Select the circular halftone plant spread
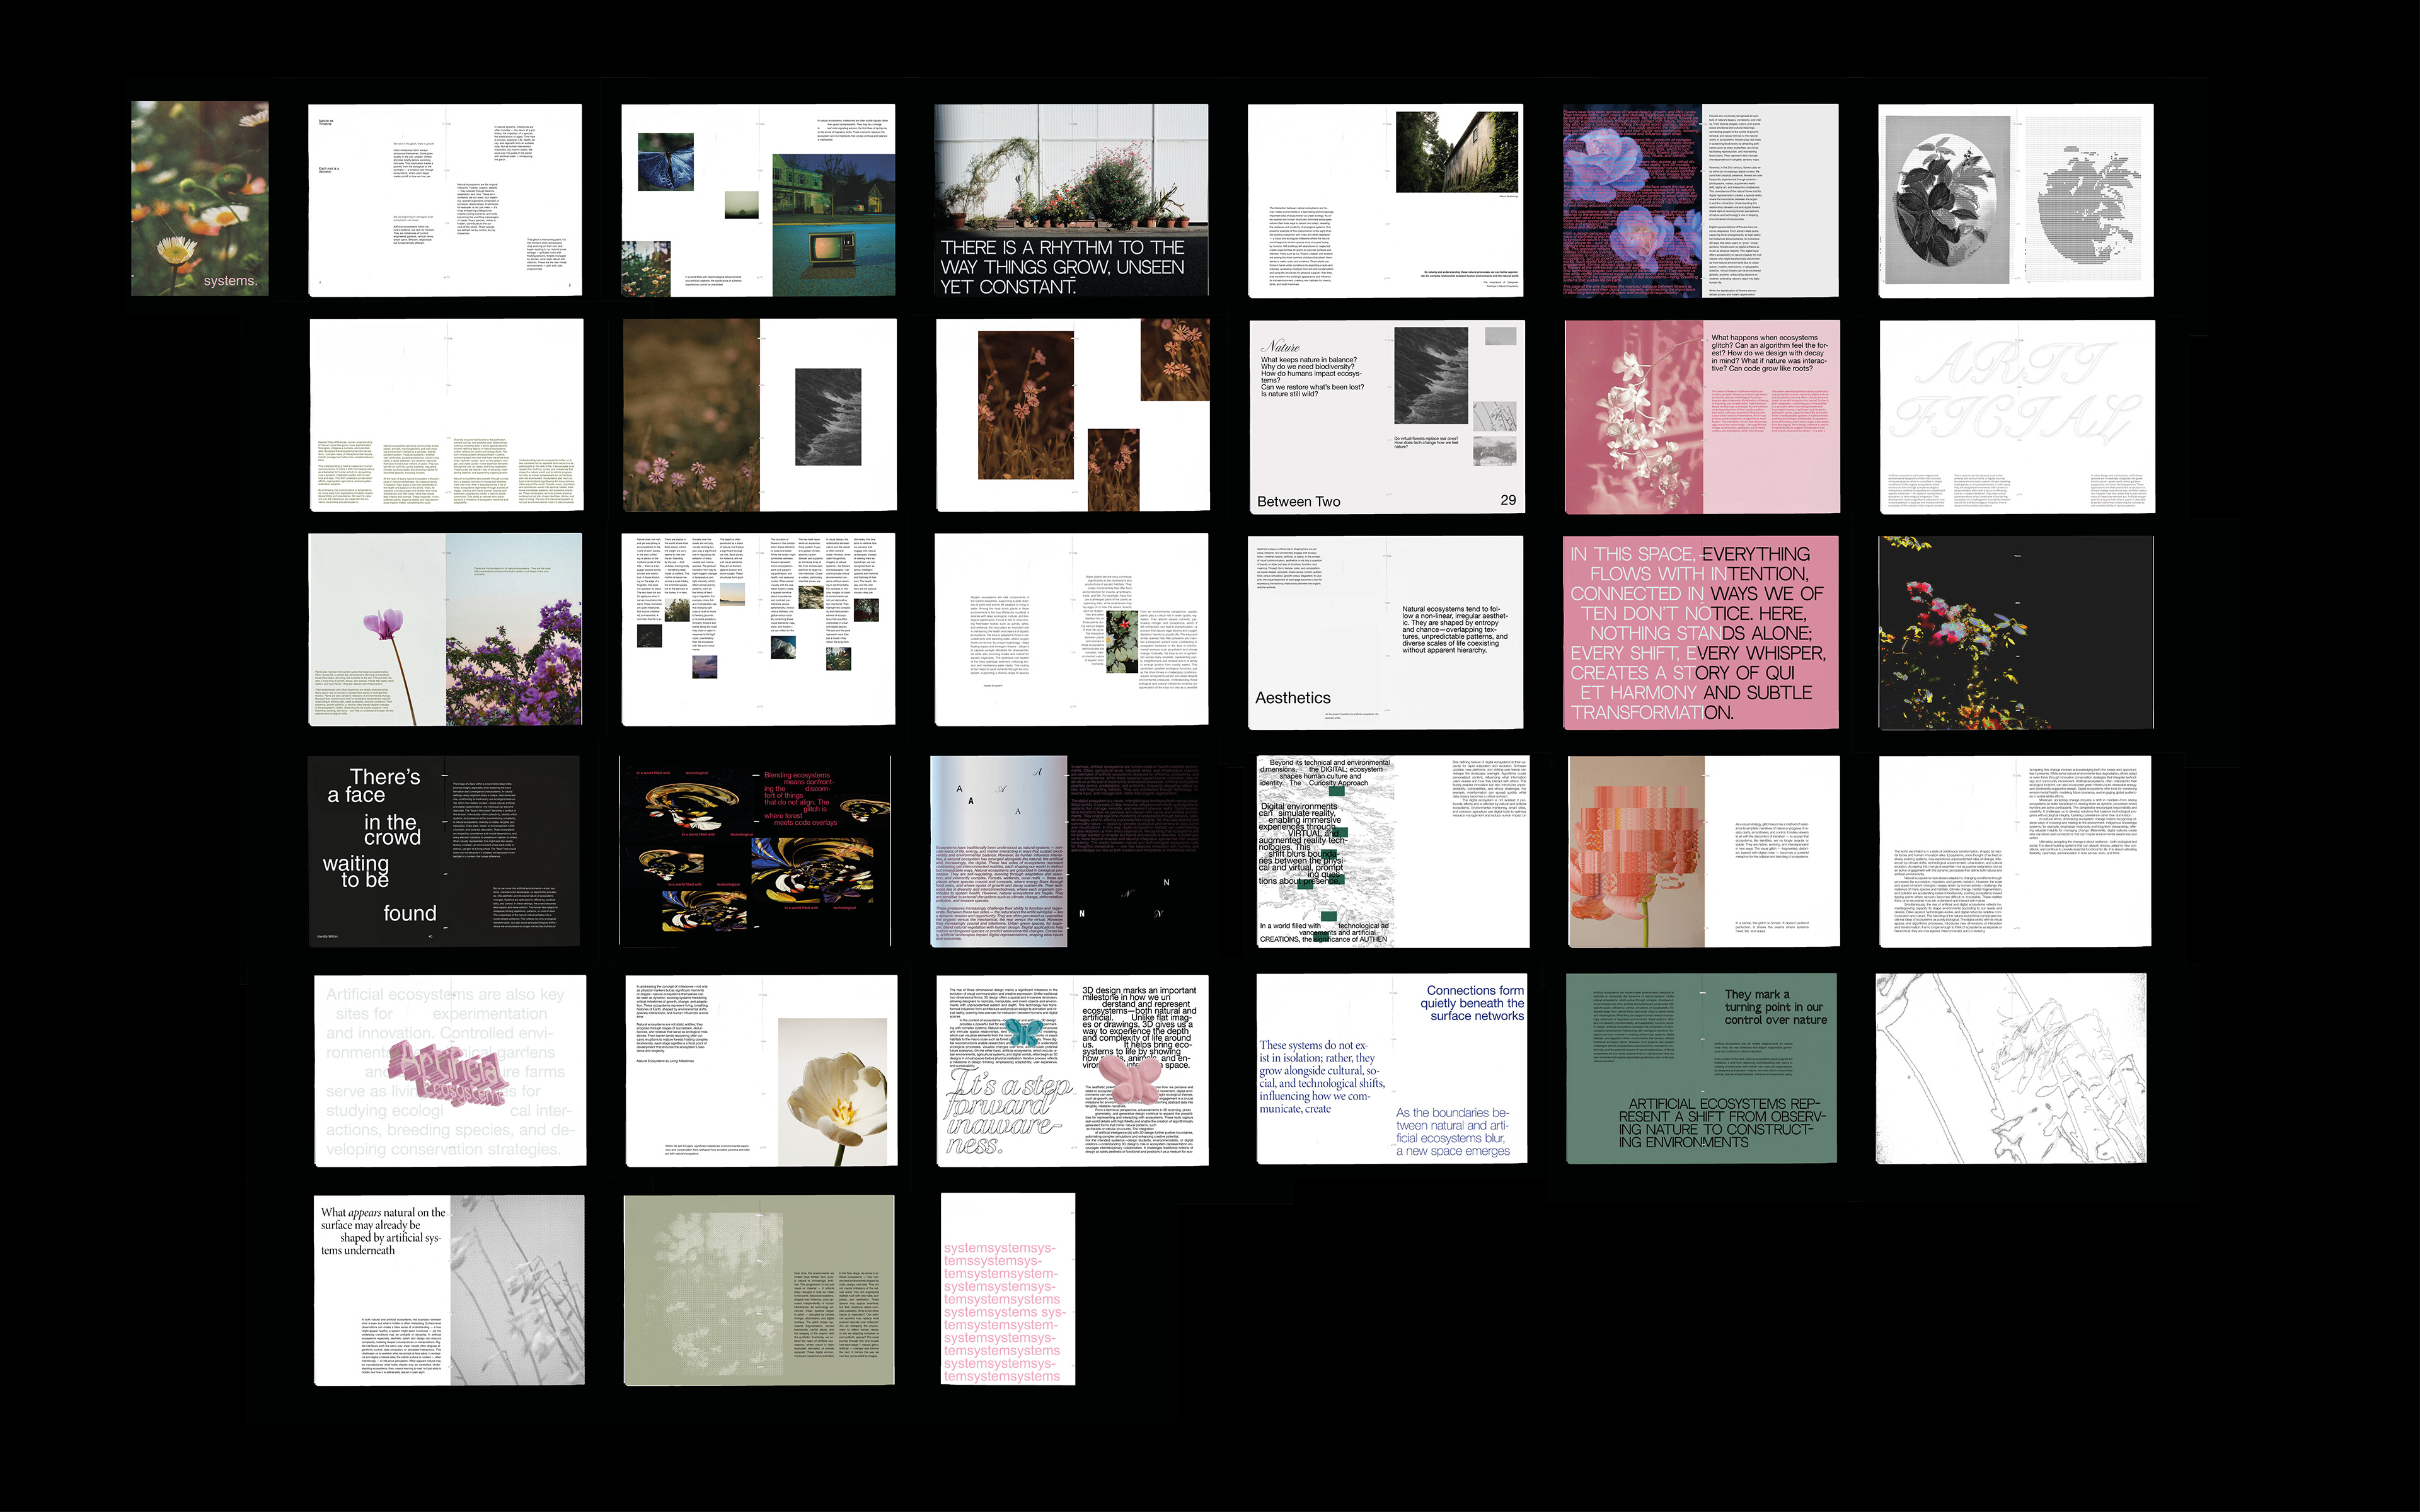Image resolution: width=2420 pixels, height=1512 pixels. (x=2015, y=200)
